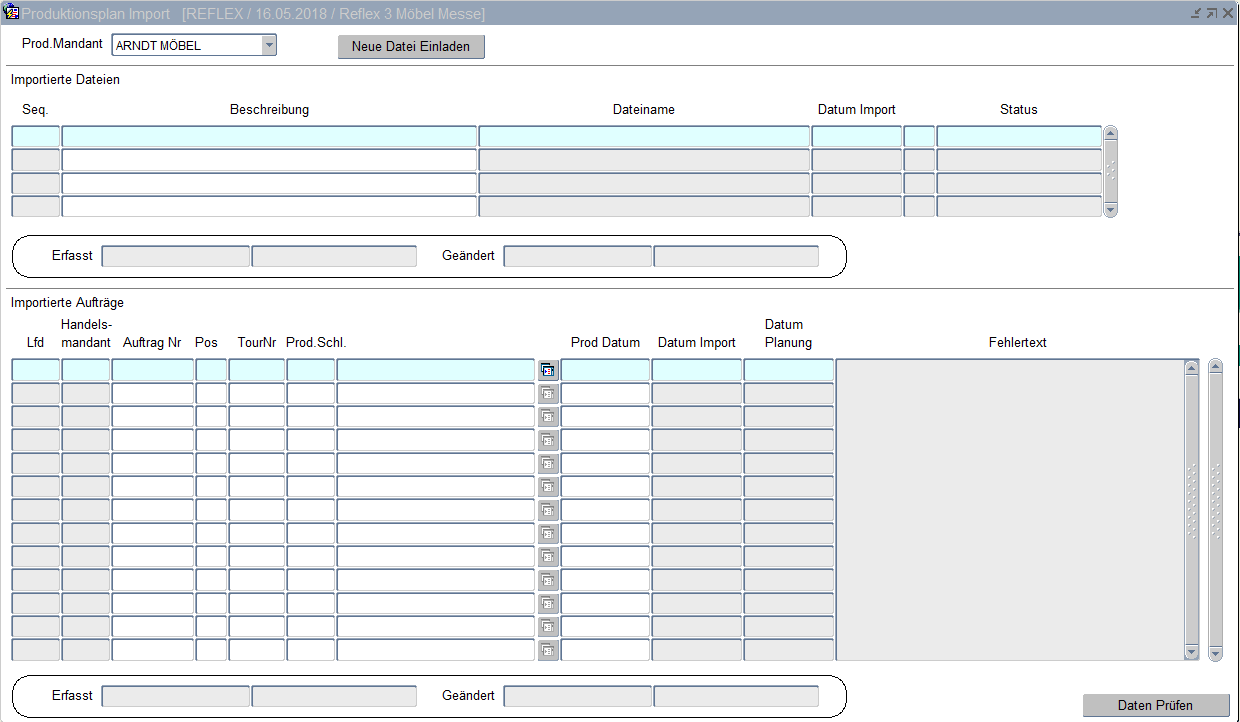Click the first row Status field
Viewport: 1240px width, 722px height.
[x=1018, y=137]
